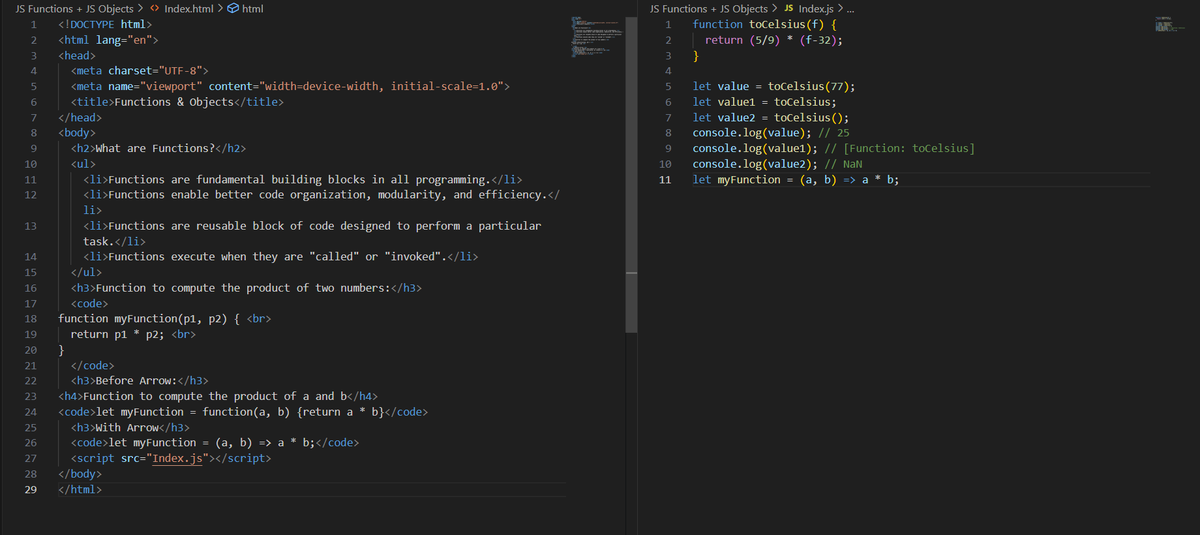1200x535 pixels.
Task: Click the closing </ul> tag
Action: [x=86, y=272]
